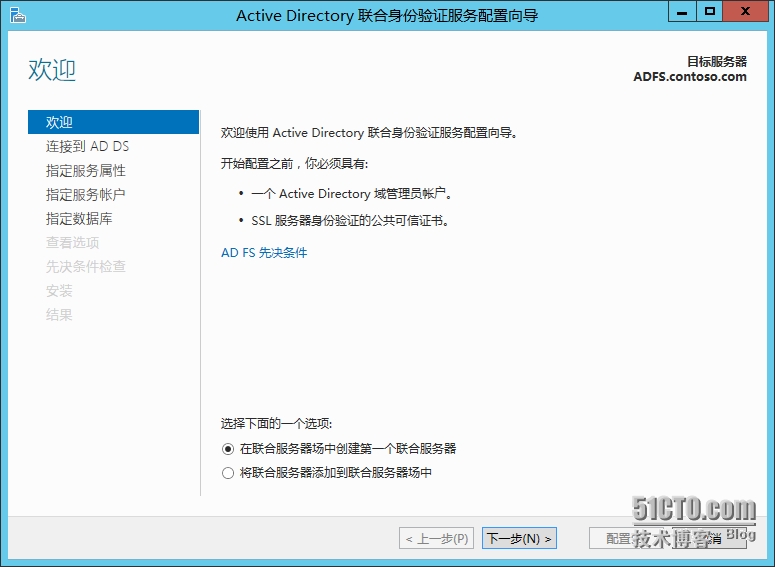This screenshot has height=567, width=775.
Task: Select the 欢迎 step in the sidebar
Action: tap(60, 122)
